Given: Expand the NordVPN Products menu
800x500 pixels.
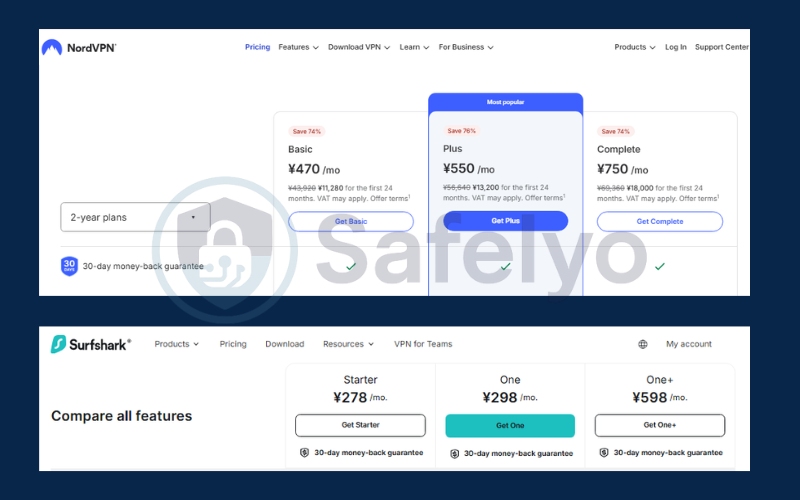Looking at the screenshot, I should [x=635, y=47].
